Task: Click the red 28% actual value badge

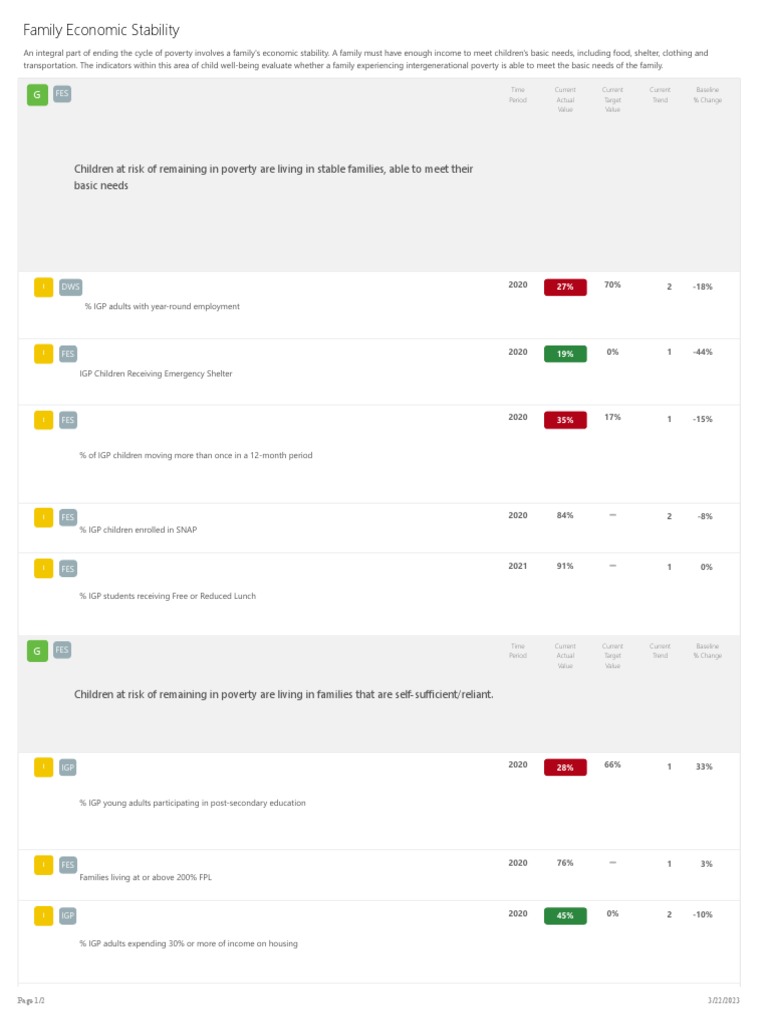Action: (x=566, y=767)
